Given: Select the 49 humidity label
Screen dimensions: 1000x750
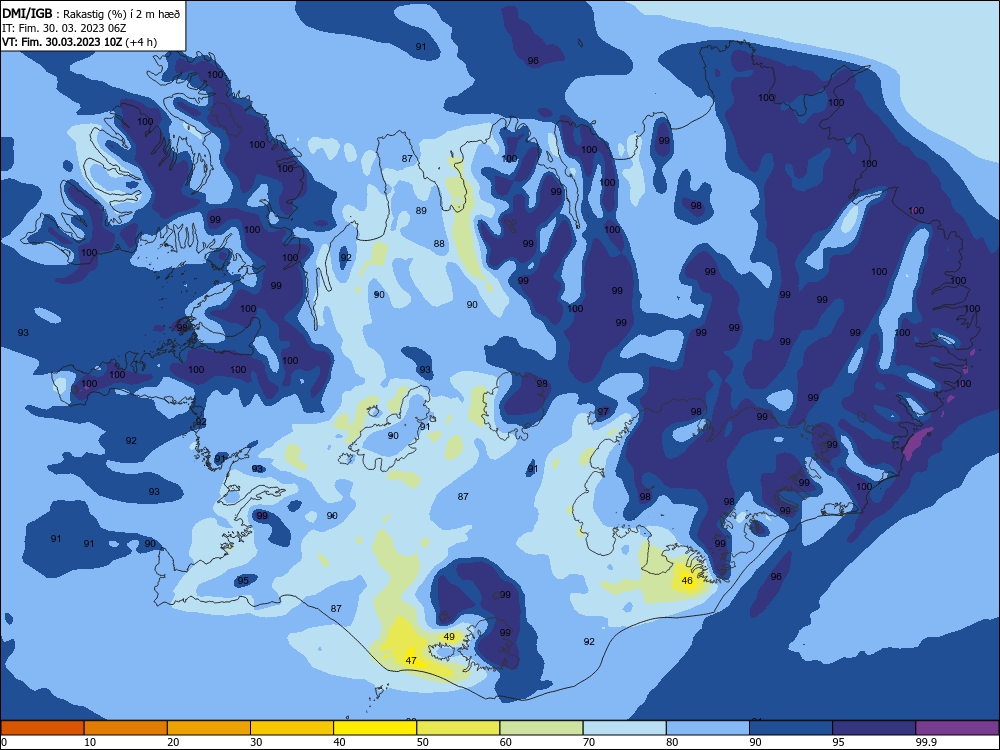Looking at the screenshot, I should pyautogui.click(x=449, y=636).
